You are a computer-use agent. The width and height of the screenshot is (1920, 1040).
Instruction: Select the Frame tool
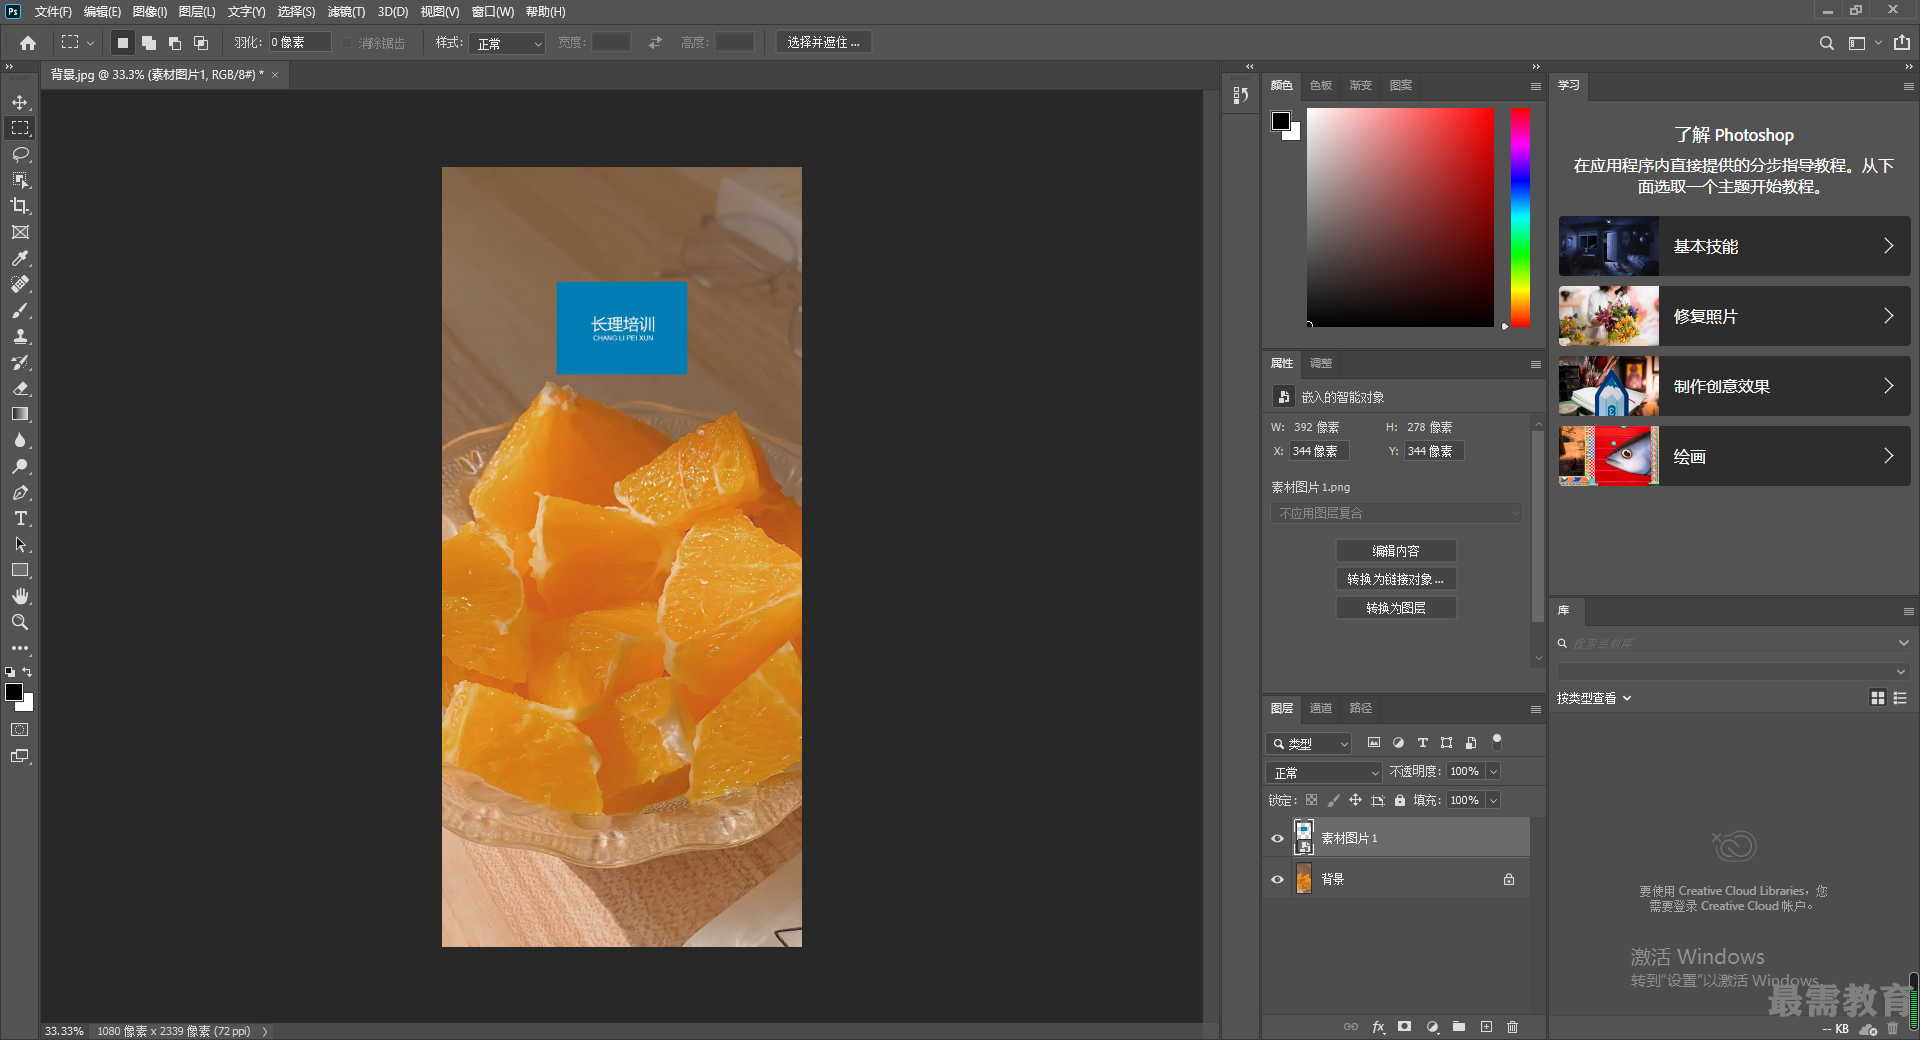click(20, 232)
